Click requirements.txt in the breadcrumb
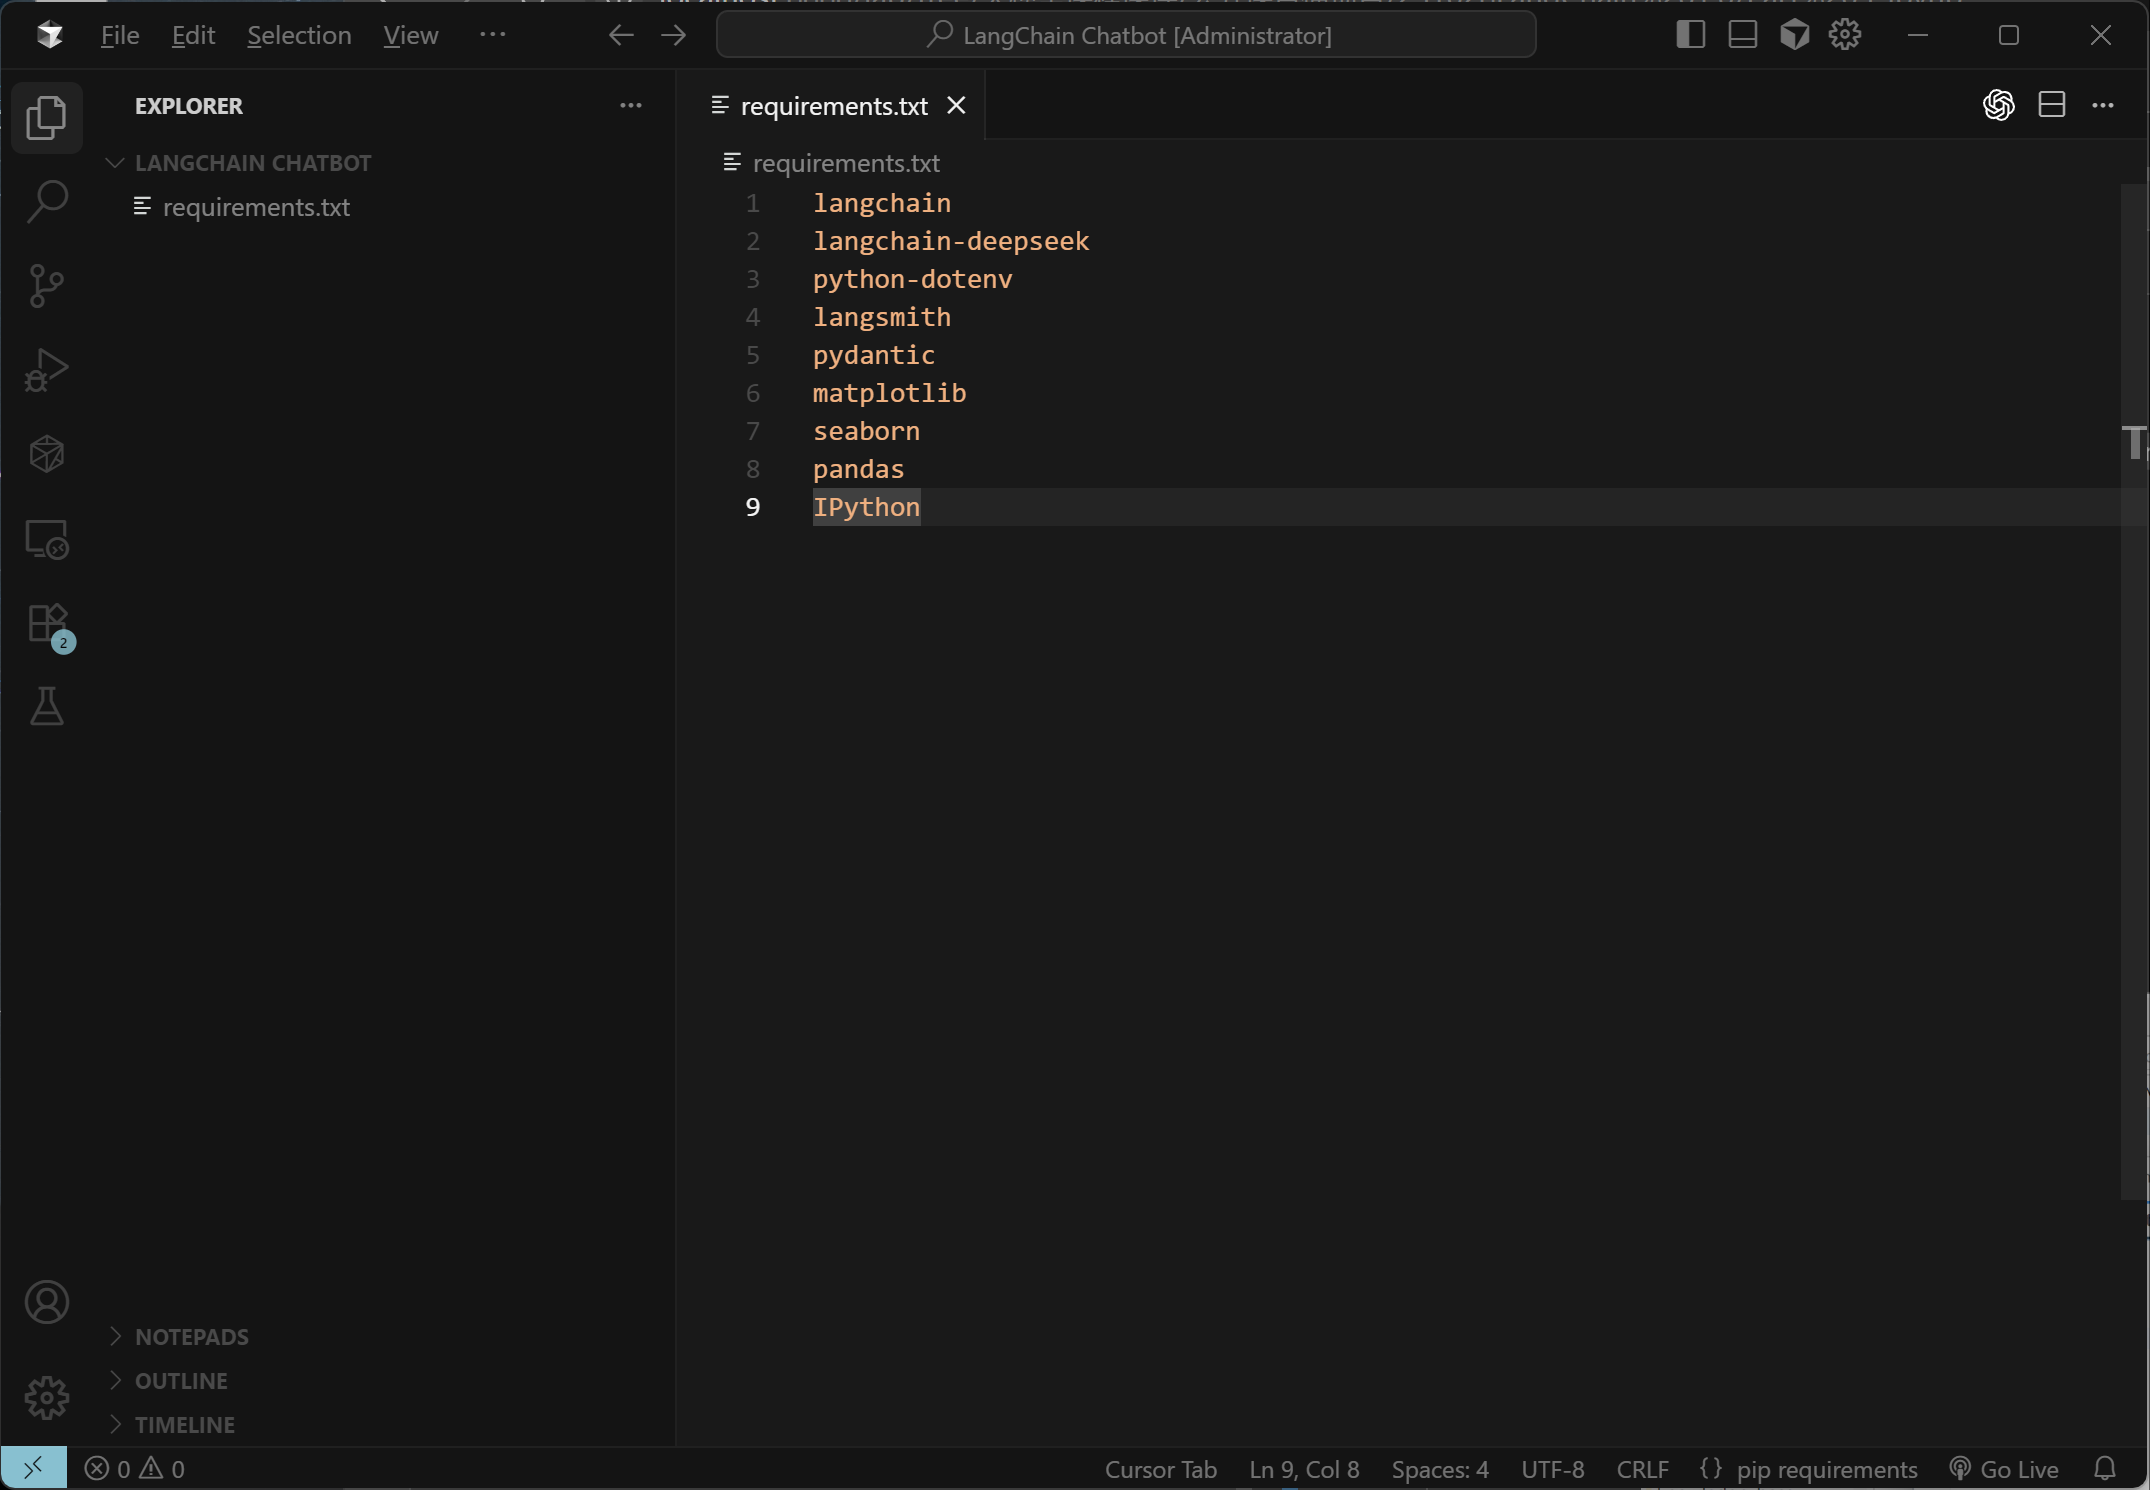Screen dimensions: 2150x1490 coord(846,163)
